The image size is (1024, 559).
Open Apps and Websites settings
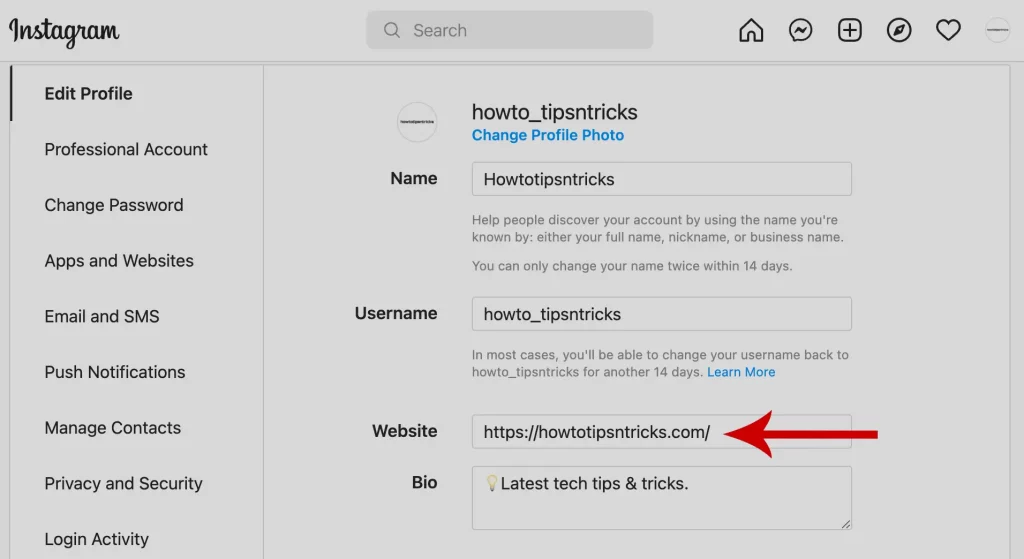coord(119,261)
